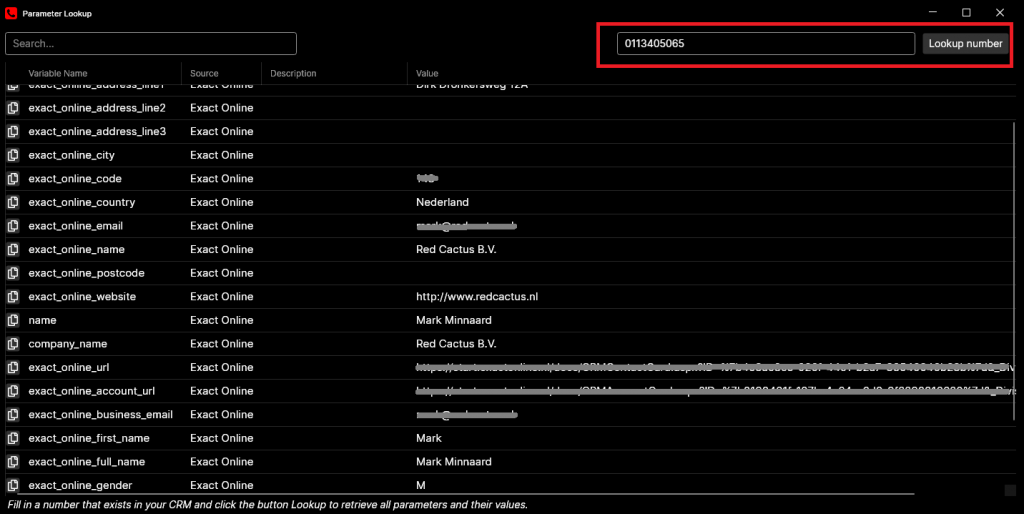Screen dimensions: 1024x514
Task: Close the Parameter Lookup window
Action: pyautogui.click(x=1000, y=12)
